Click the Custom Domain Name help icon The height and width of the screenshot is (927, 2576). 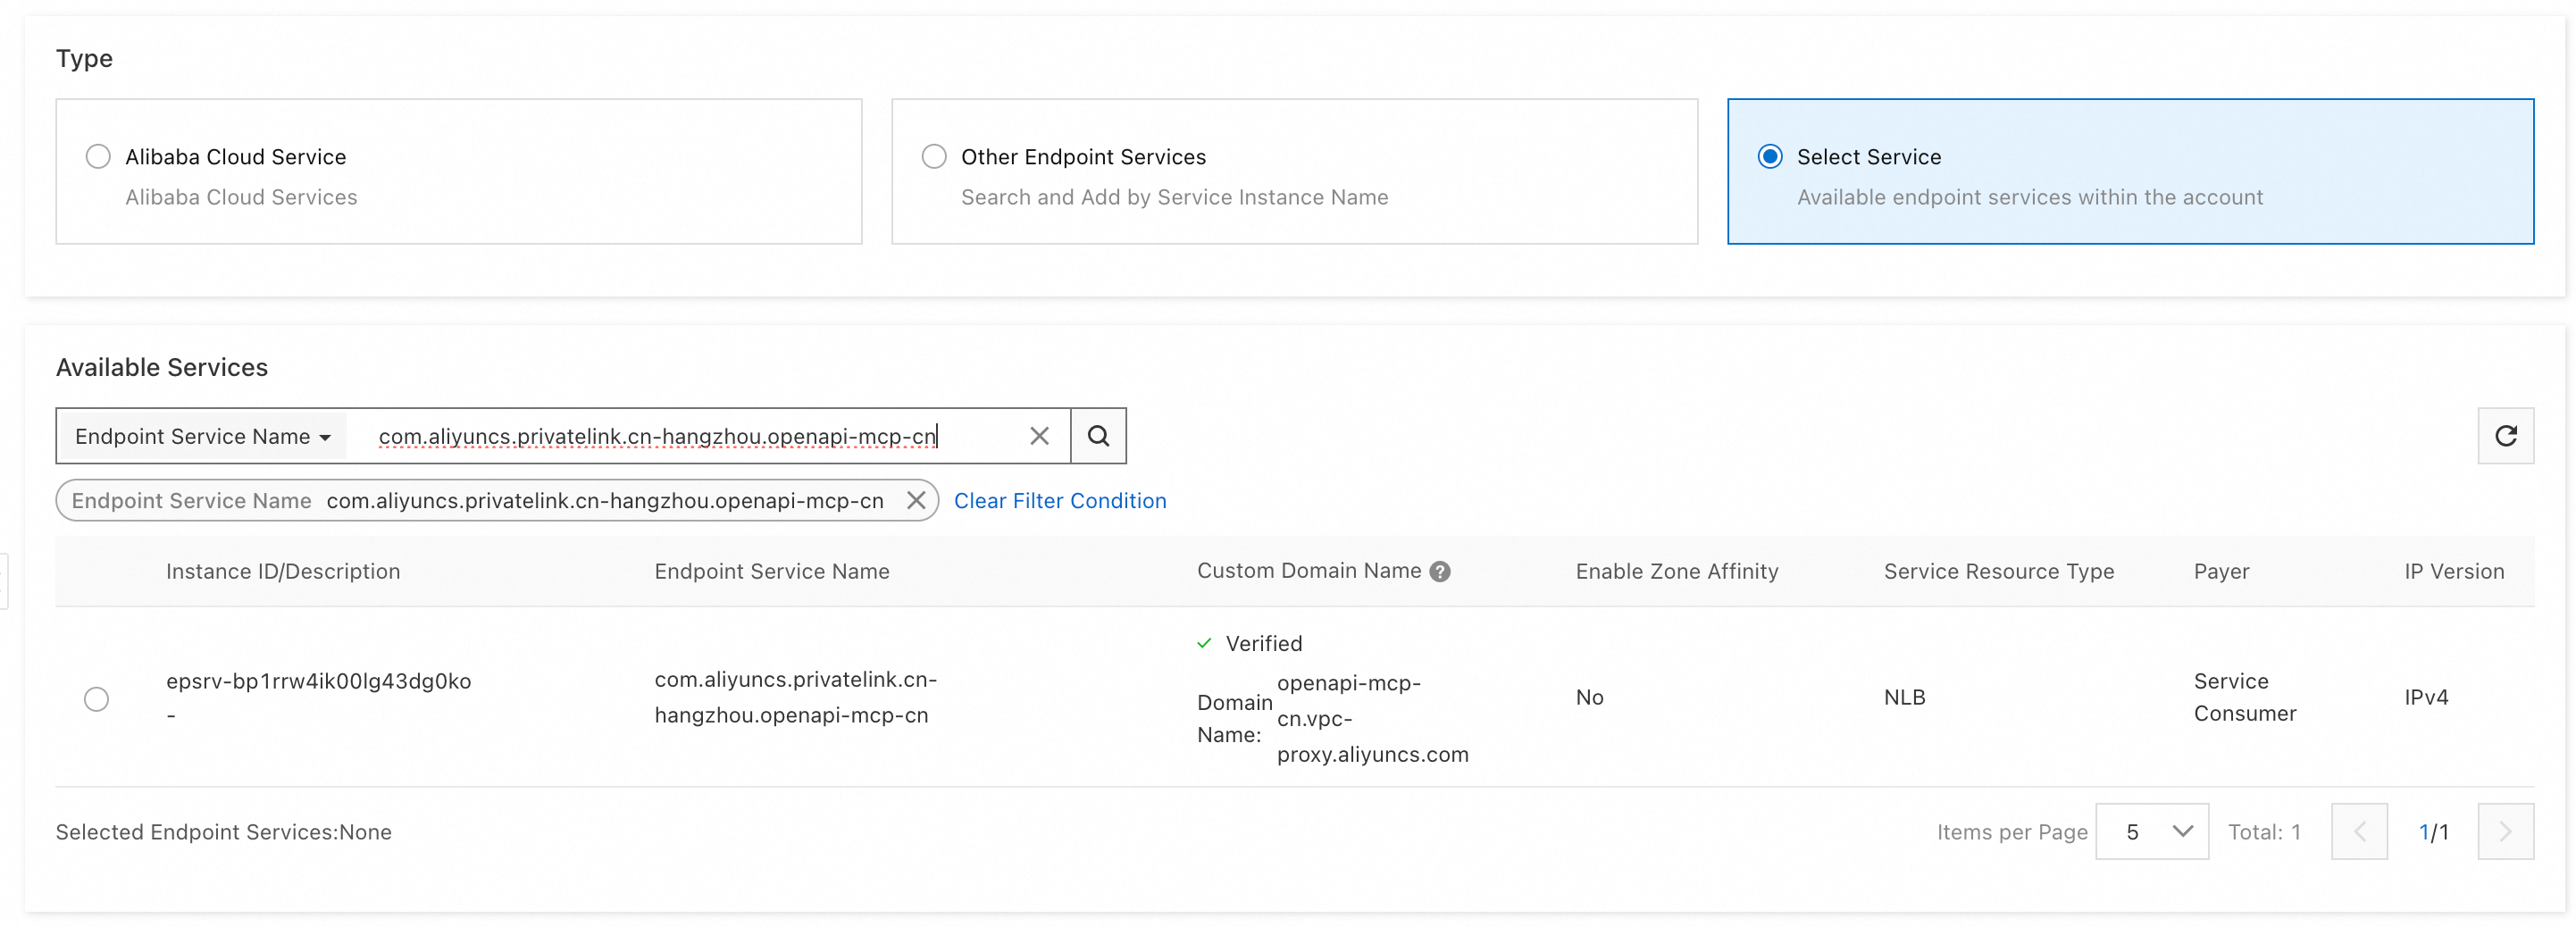click(1439, 571)
